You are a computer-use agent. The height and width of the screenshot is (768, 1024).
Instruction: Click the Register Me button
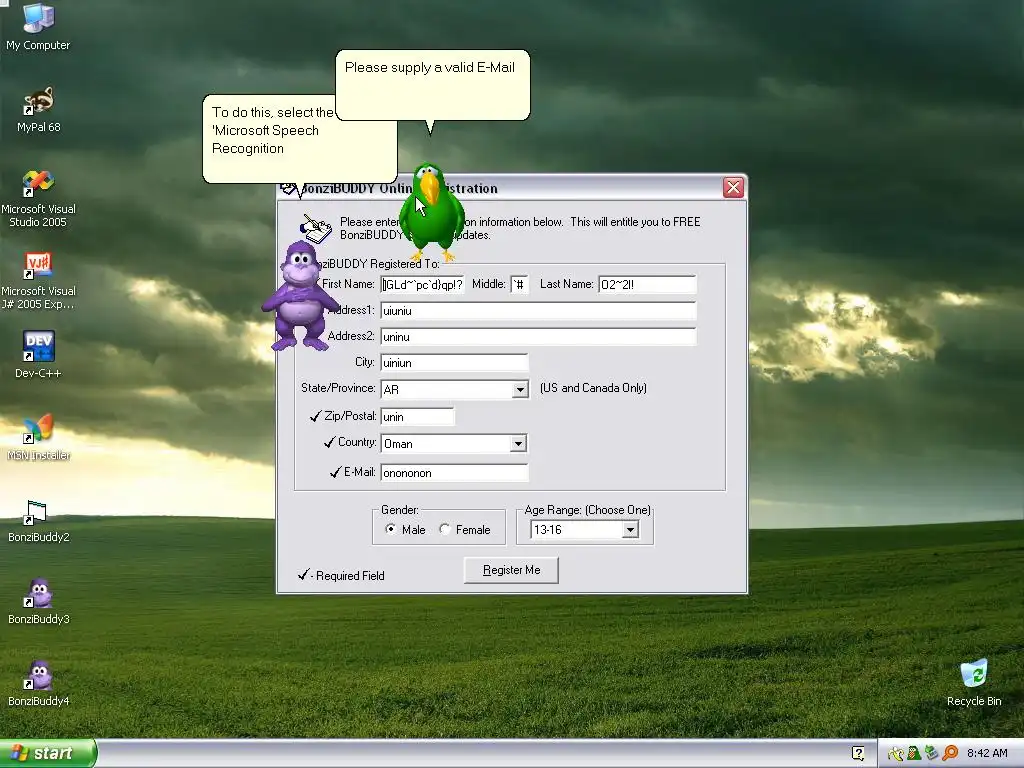coord(511,570)
